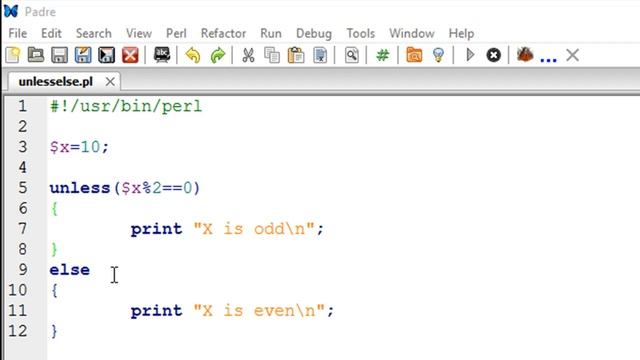Click the Open Example icon
The image size is (640, 360).
pyautogui.click(x=162, y=55)
